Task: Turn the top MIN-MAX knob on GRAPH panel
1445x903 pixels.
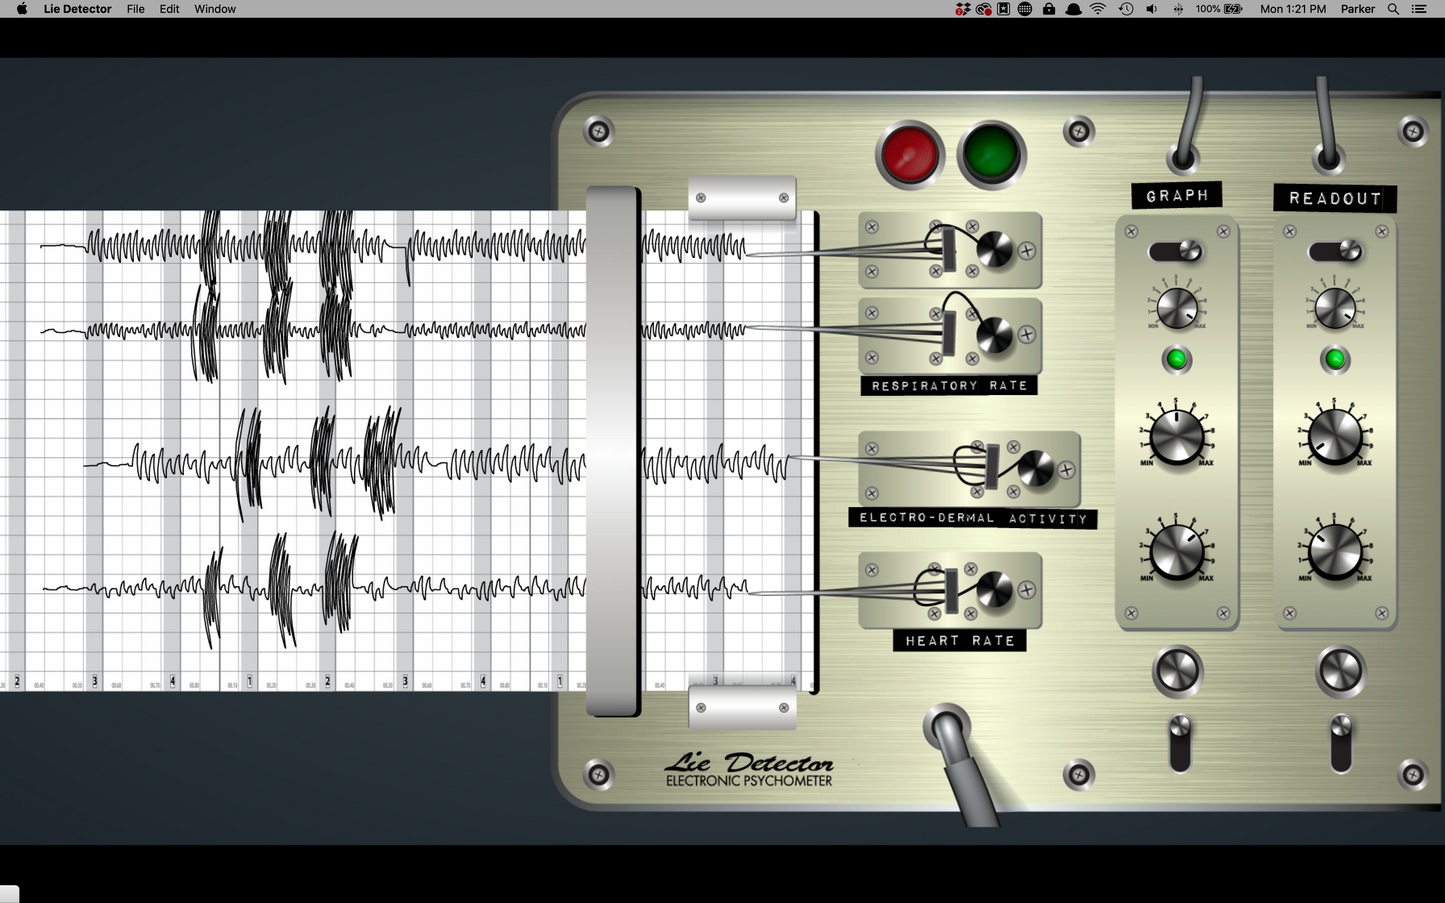Action: tap(1177, 307)
